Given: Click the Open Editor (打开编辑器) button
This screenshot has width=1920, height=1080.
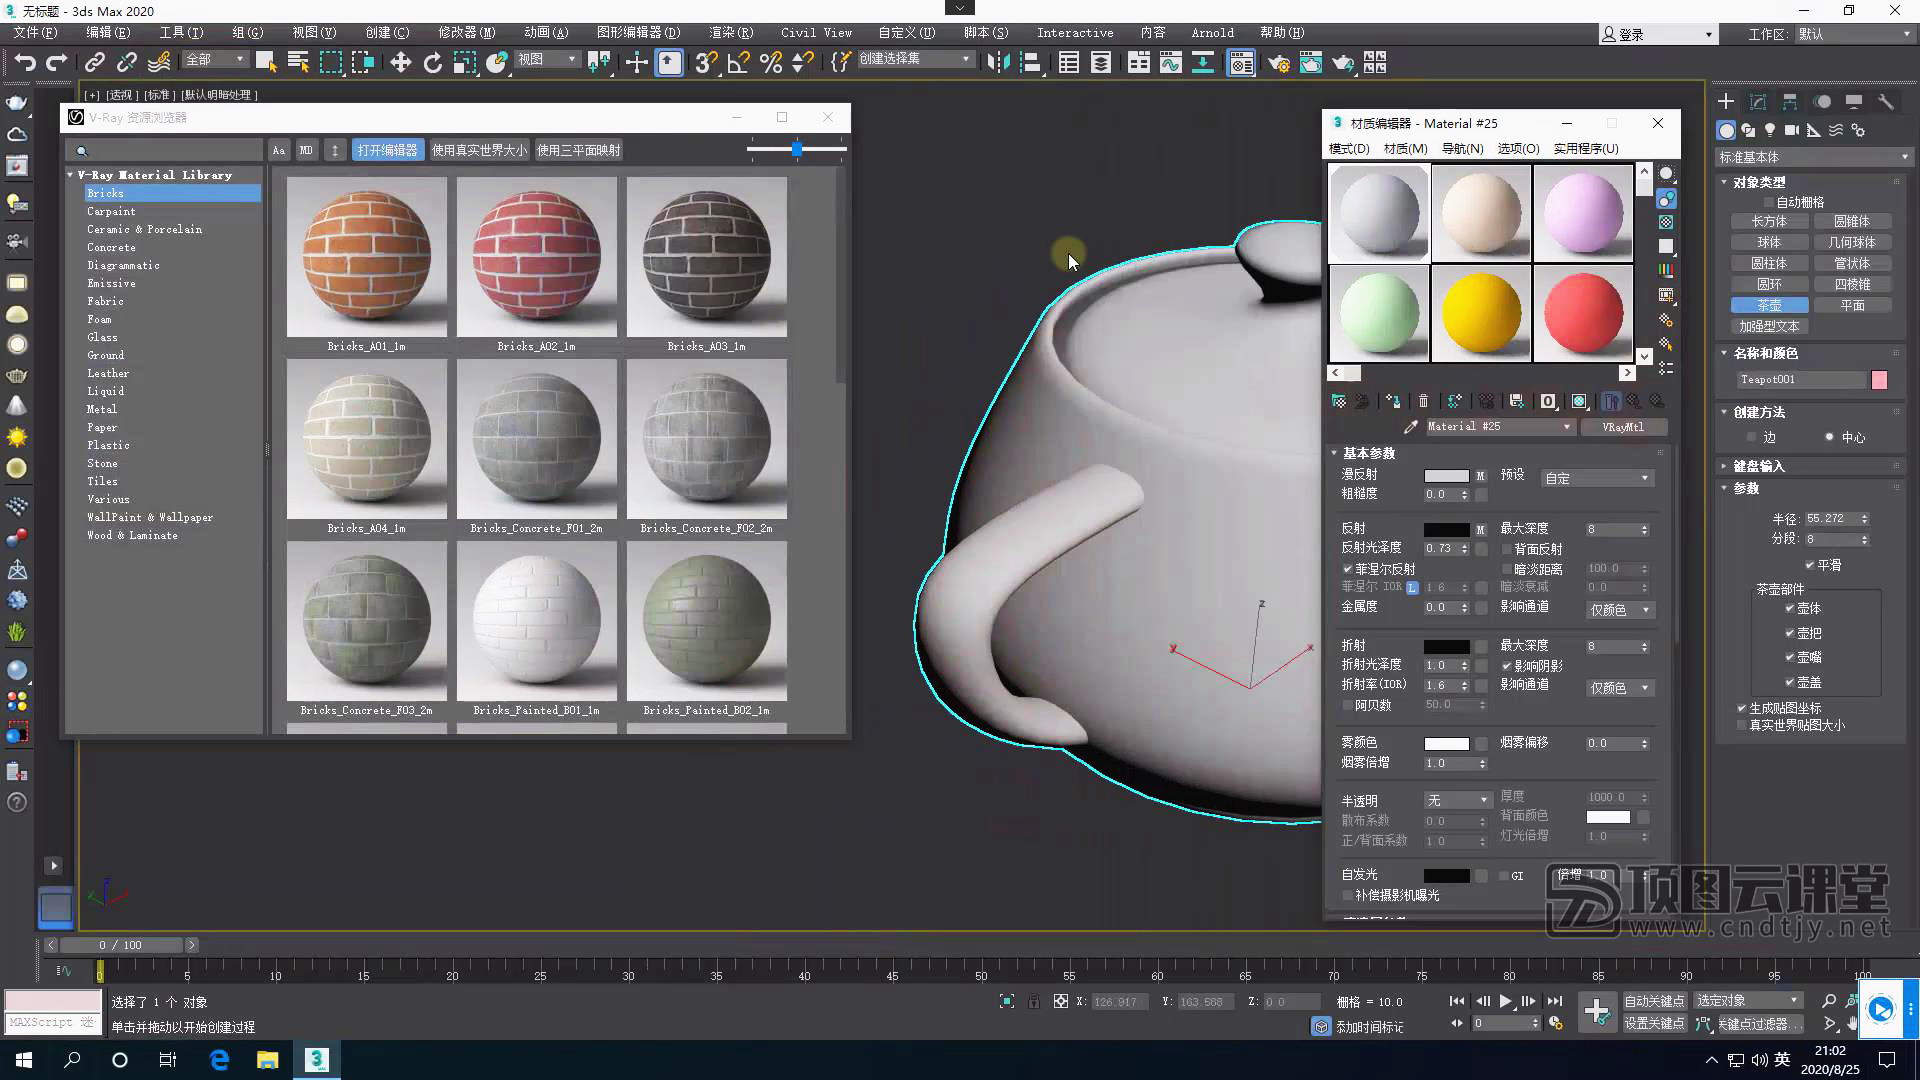Looking at the screenshot, I should click(x=387, y=150).
